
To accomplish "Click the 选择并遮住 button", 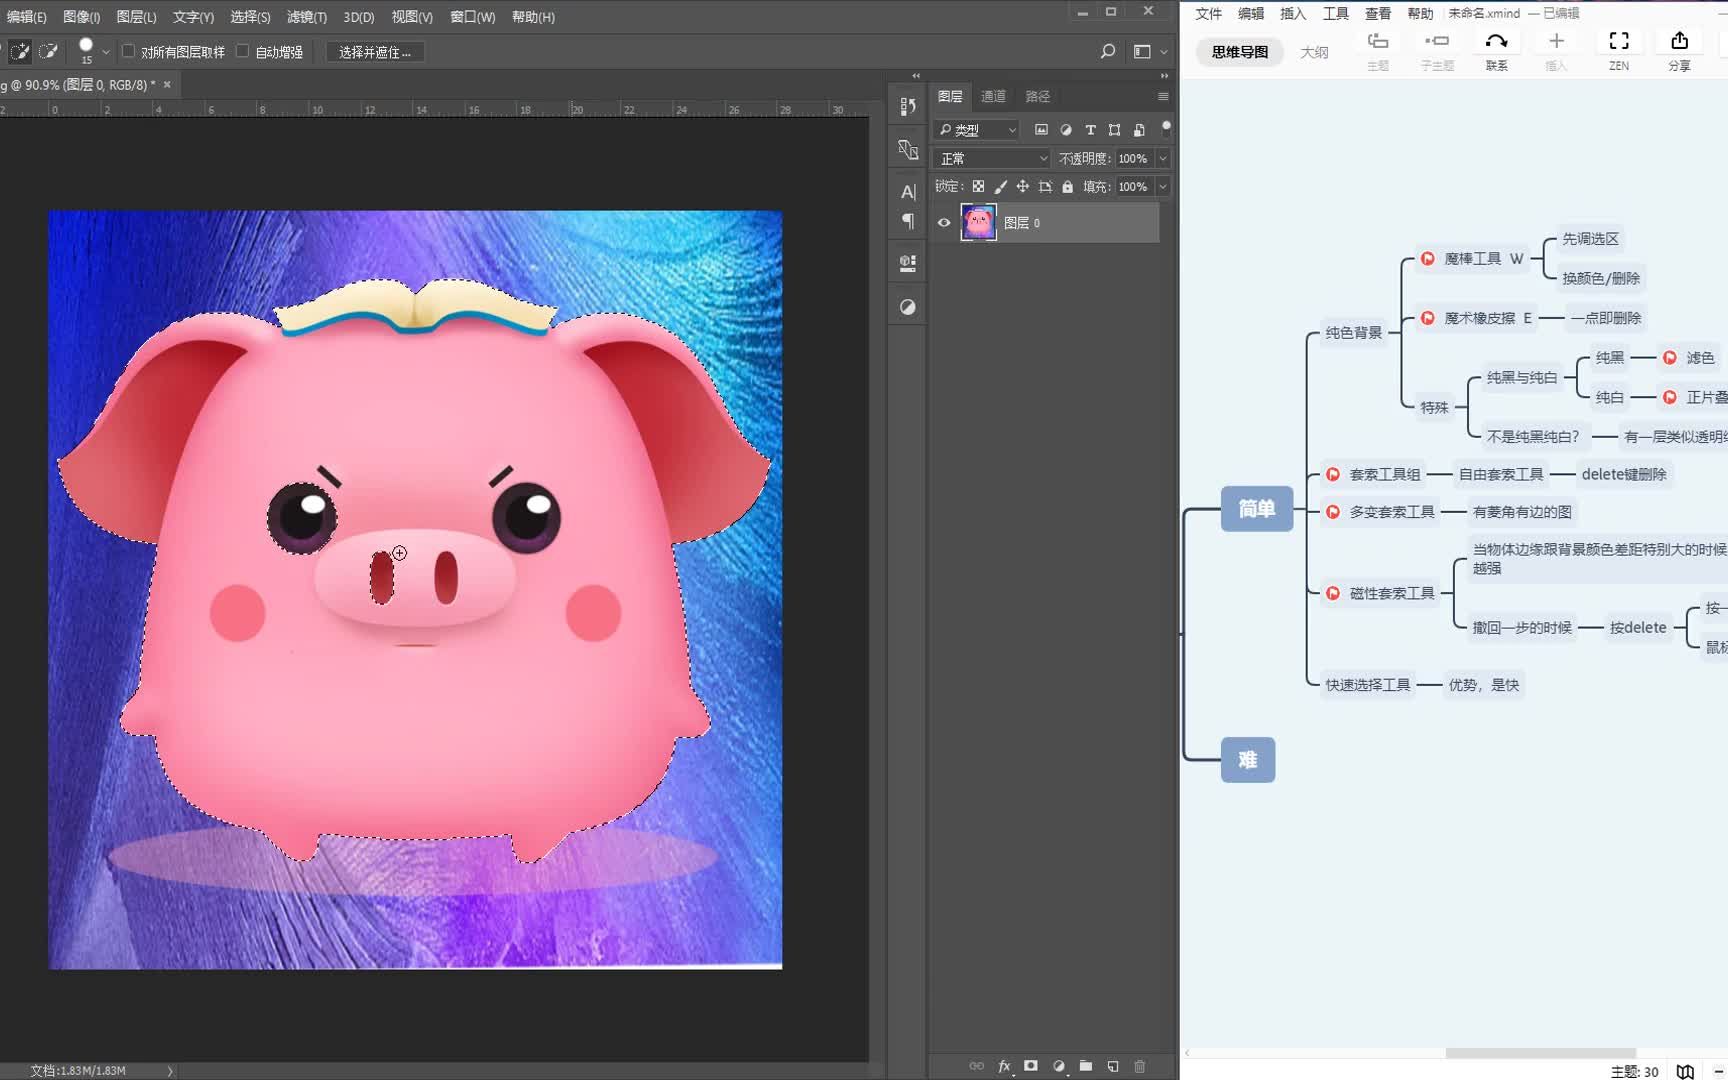I will tap(375, 52).
